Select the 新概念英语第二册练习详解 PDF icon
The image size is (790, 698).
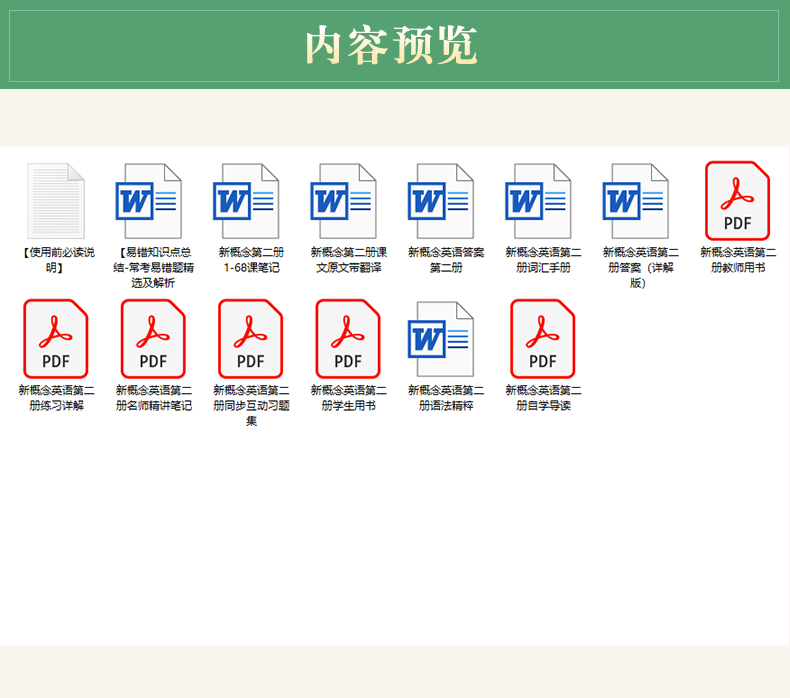pyautogui.click(x=56, y=339)
